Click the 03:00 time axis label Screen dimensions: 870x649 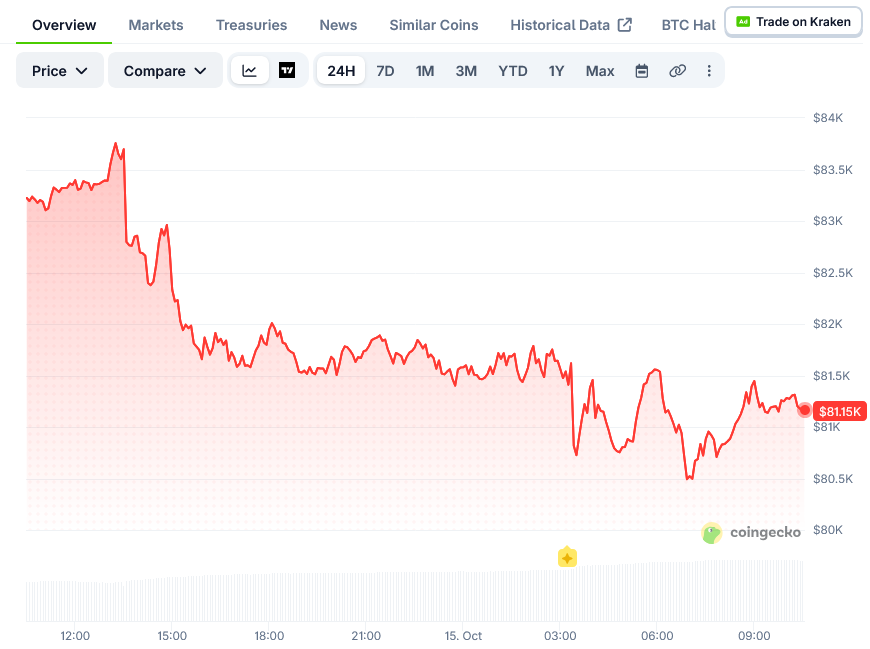pyautogui.click(x=560, y=636)
